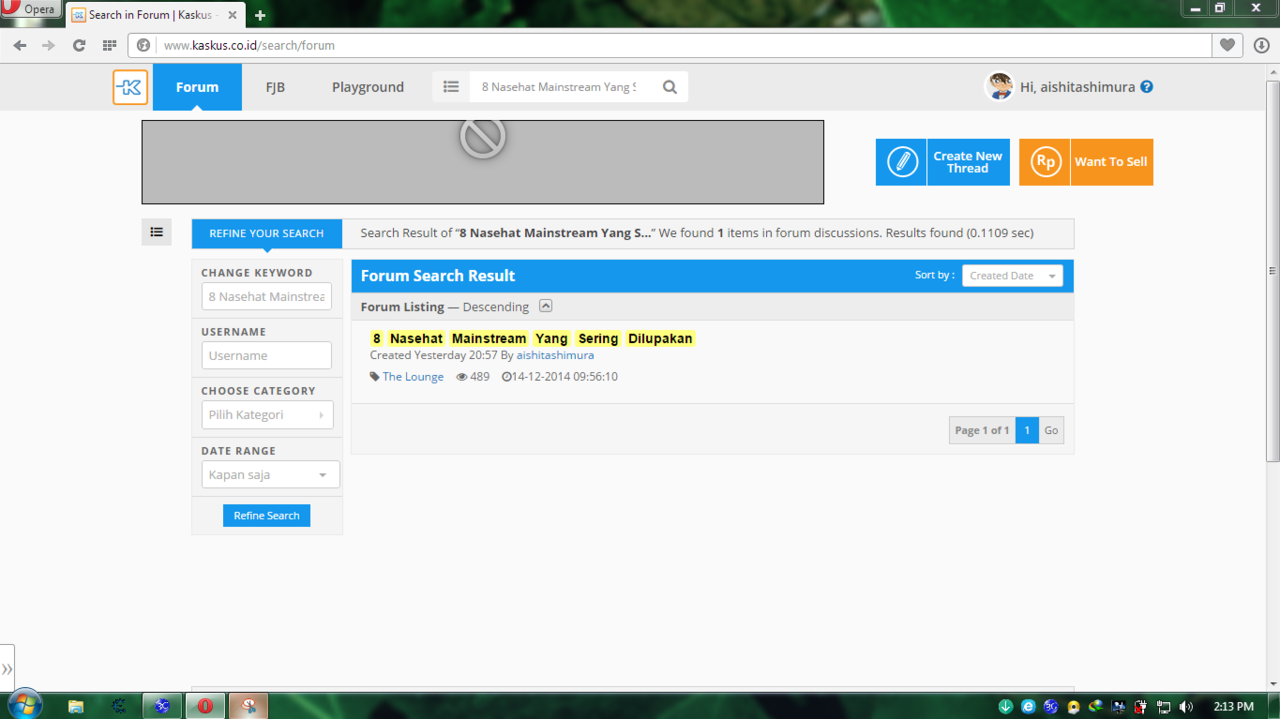
Task: Click the Kaskus logo icon
Action: click(x=130, y=87)
